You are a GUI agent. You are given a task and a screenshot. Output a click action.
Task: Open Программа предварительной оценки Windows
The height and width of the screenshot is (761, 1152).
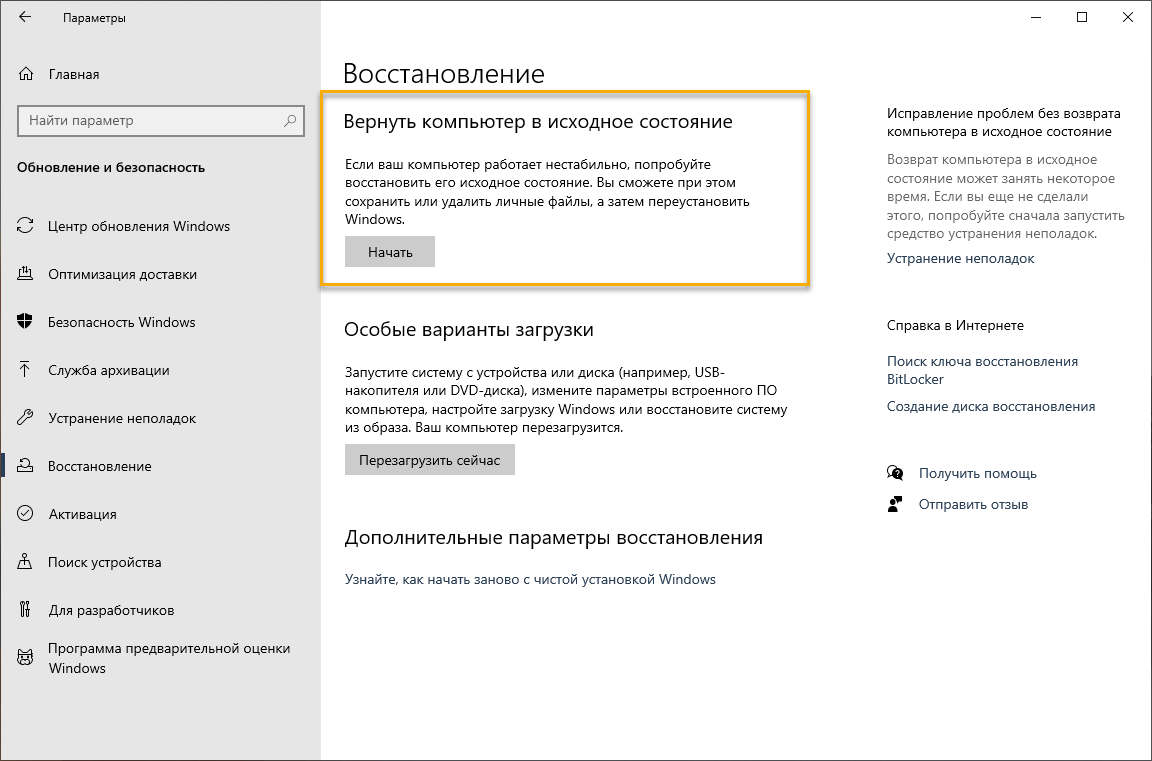(168, 658)
